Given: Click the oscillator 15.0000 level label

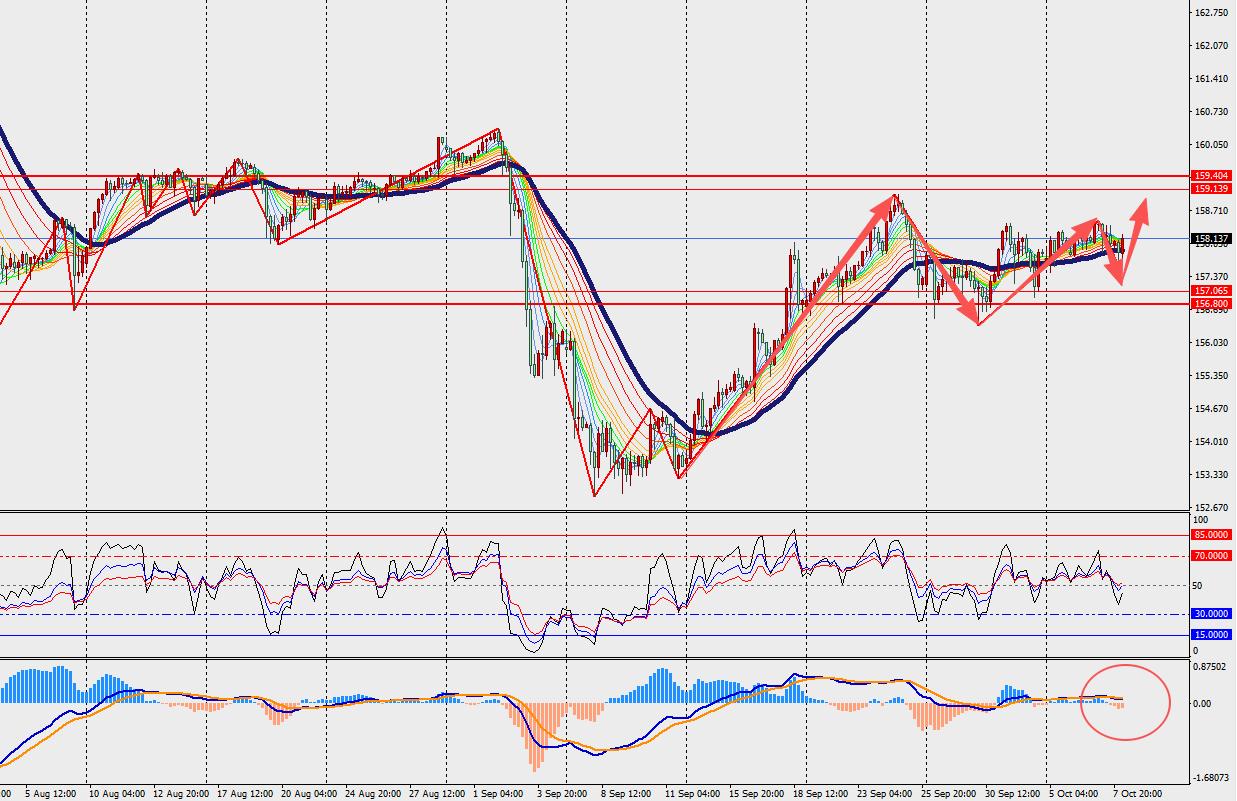Looking at the screenshot, I should point(1211,635).
